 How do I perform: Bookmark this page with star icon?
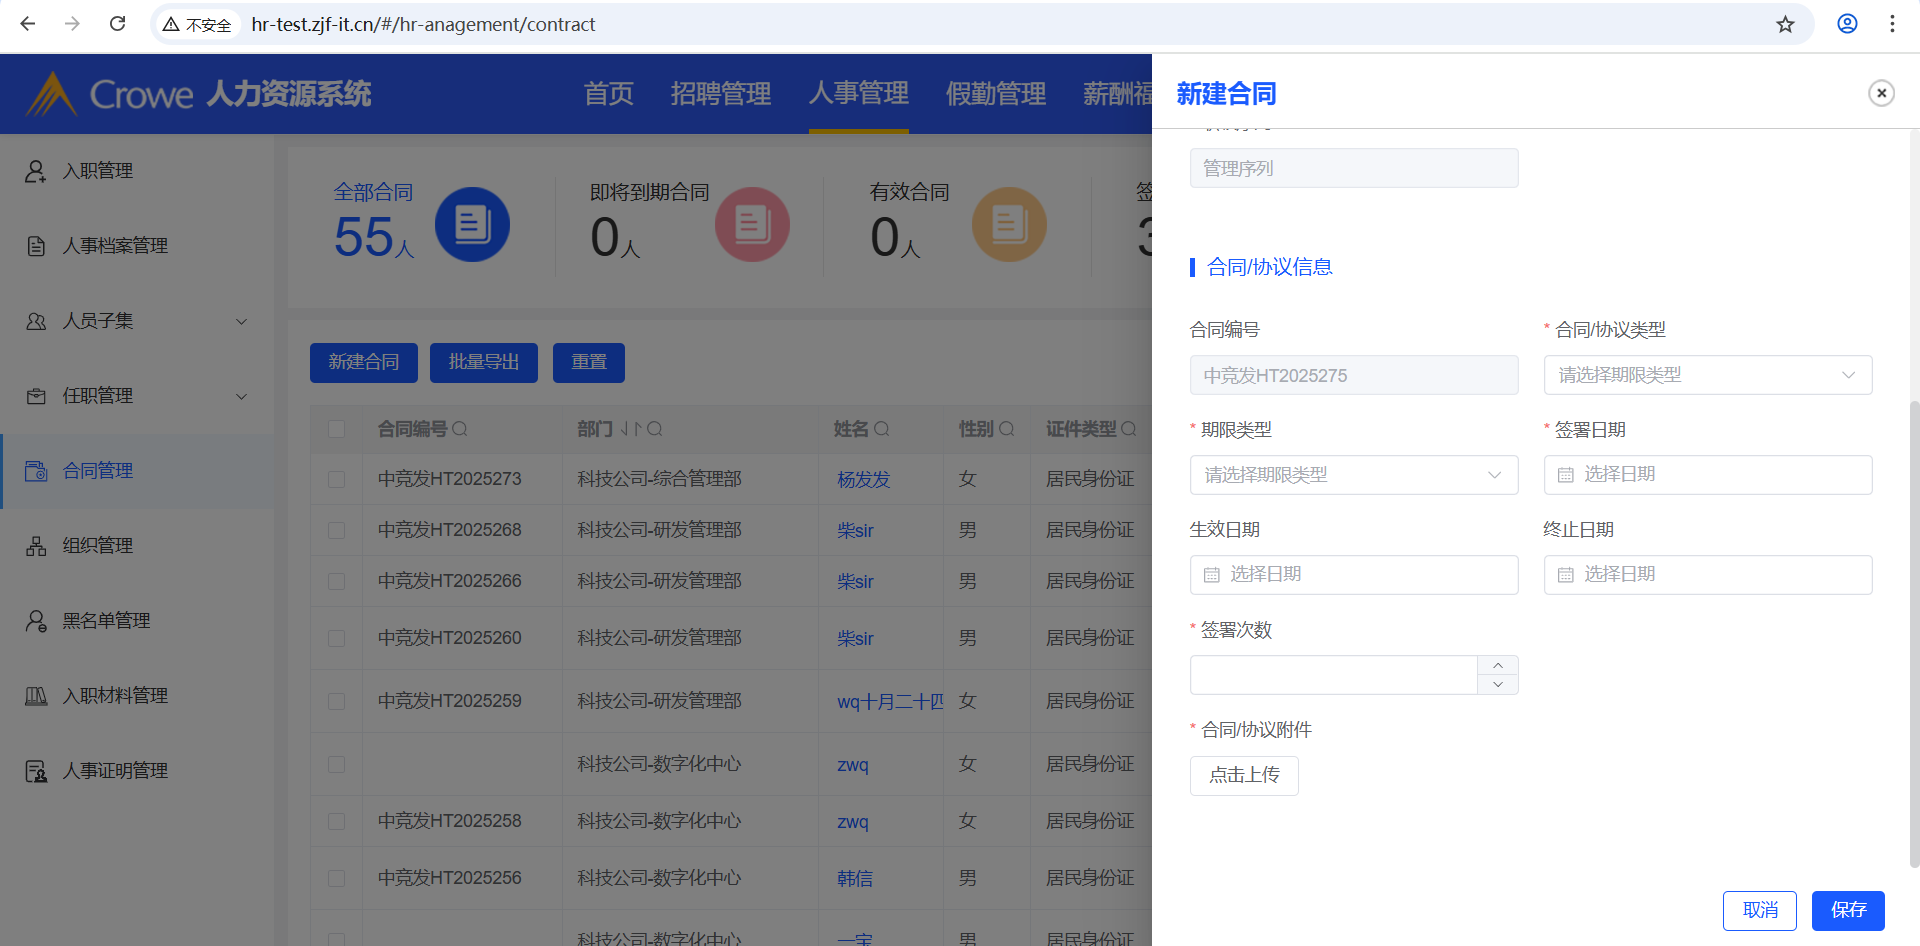tap(1785, 24)
